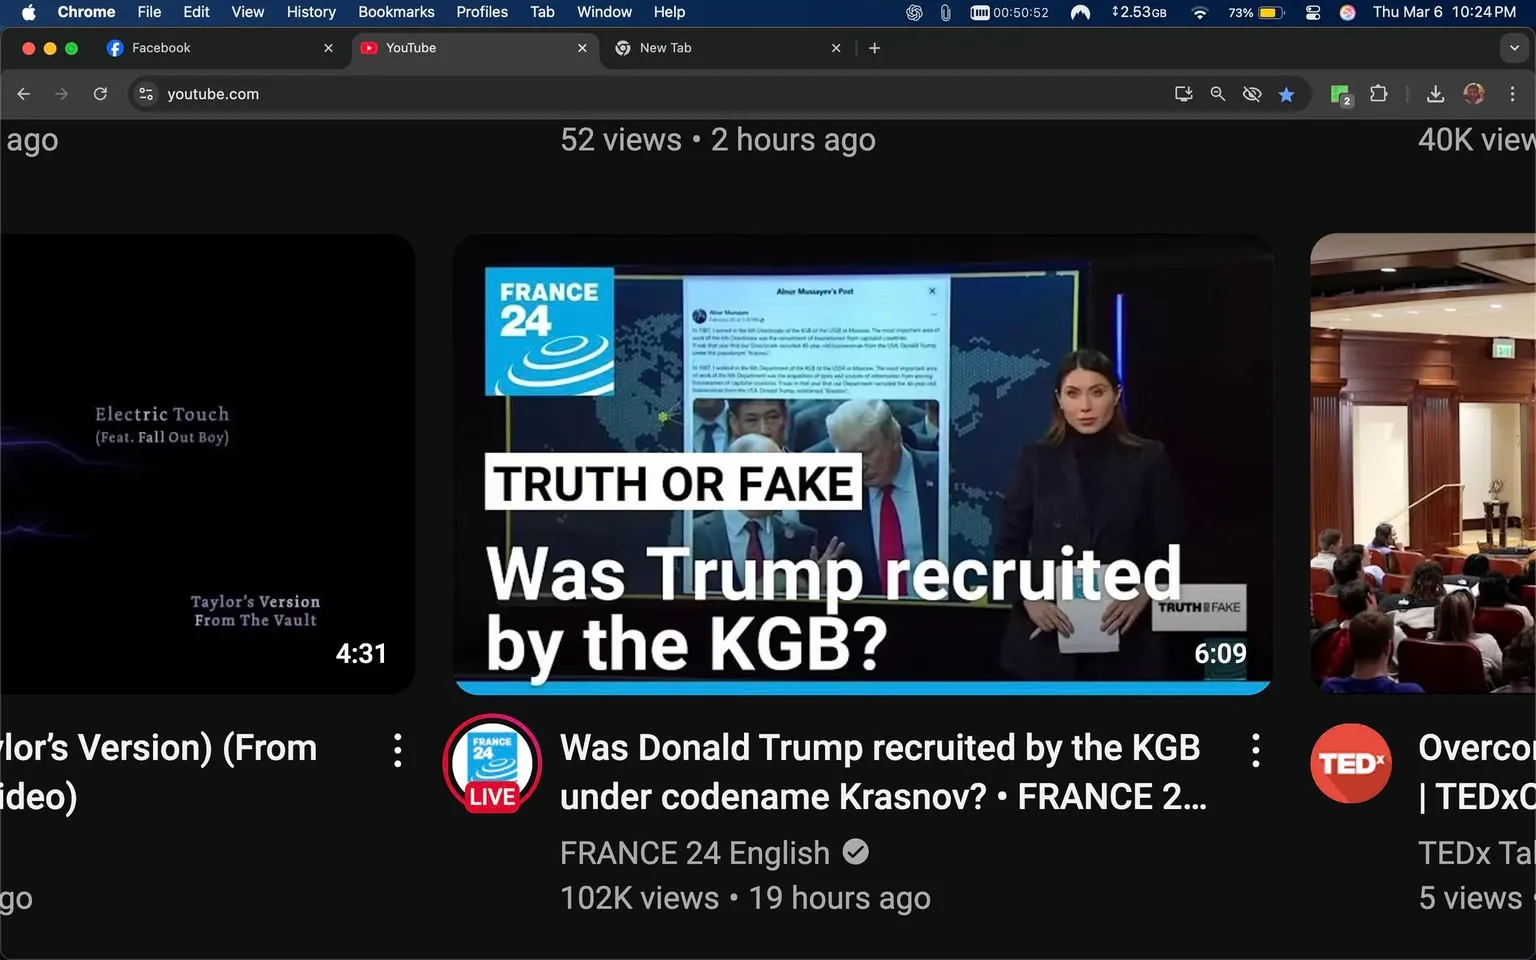Viewport: 1536px width, 960px height.
Task: Play the Trump KGB video thumbnail
Action: (x=863, y=464)
